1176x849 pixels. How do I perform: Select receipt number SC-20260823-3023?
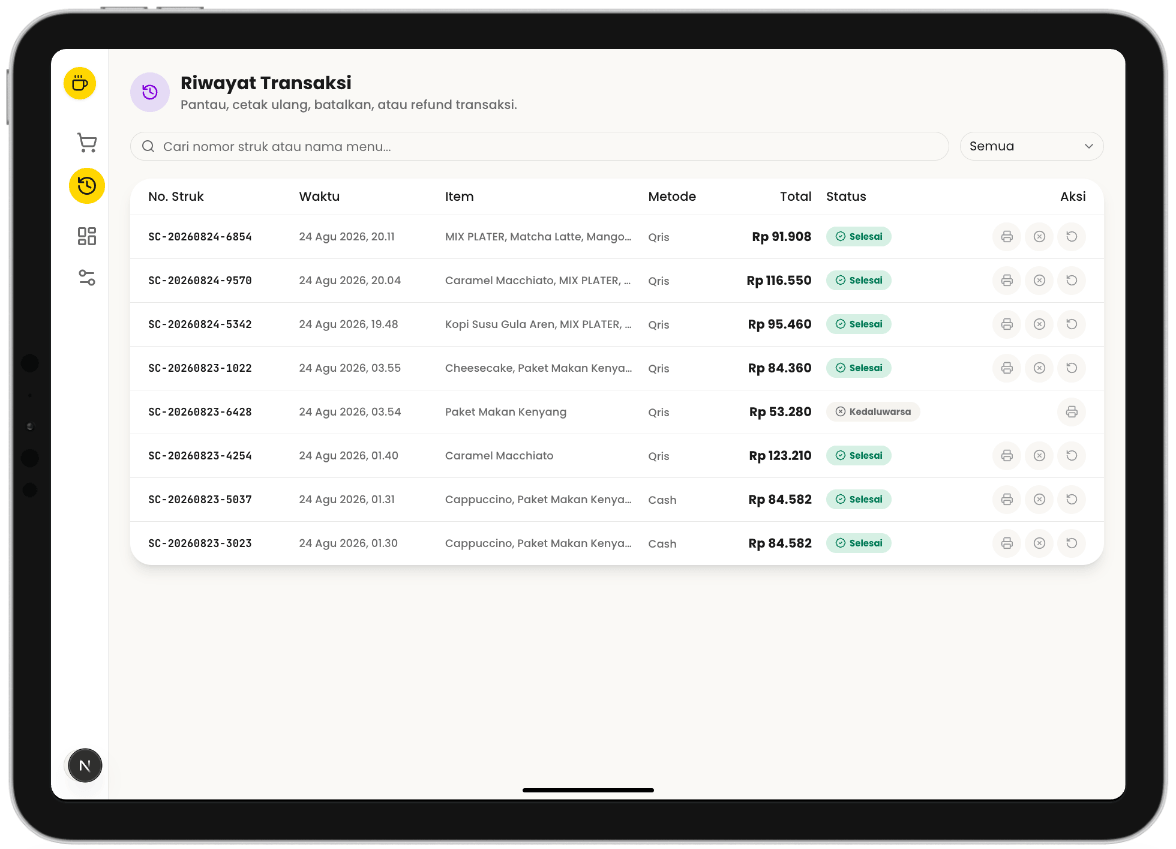tap(200, 543)
